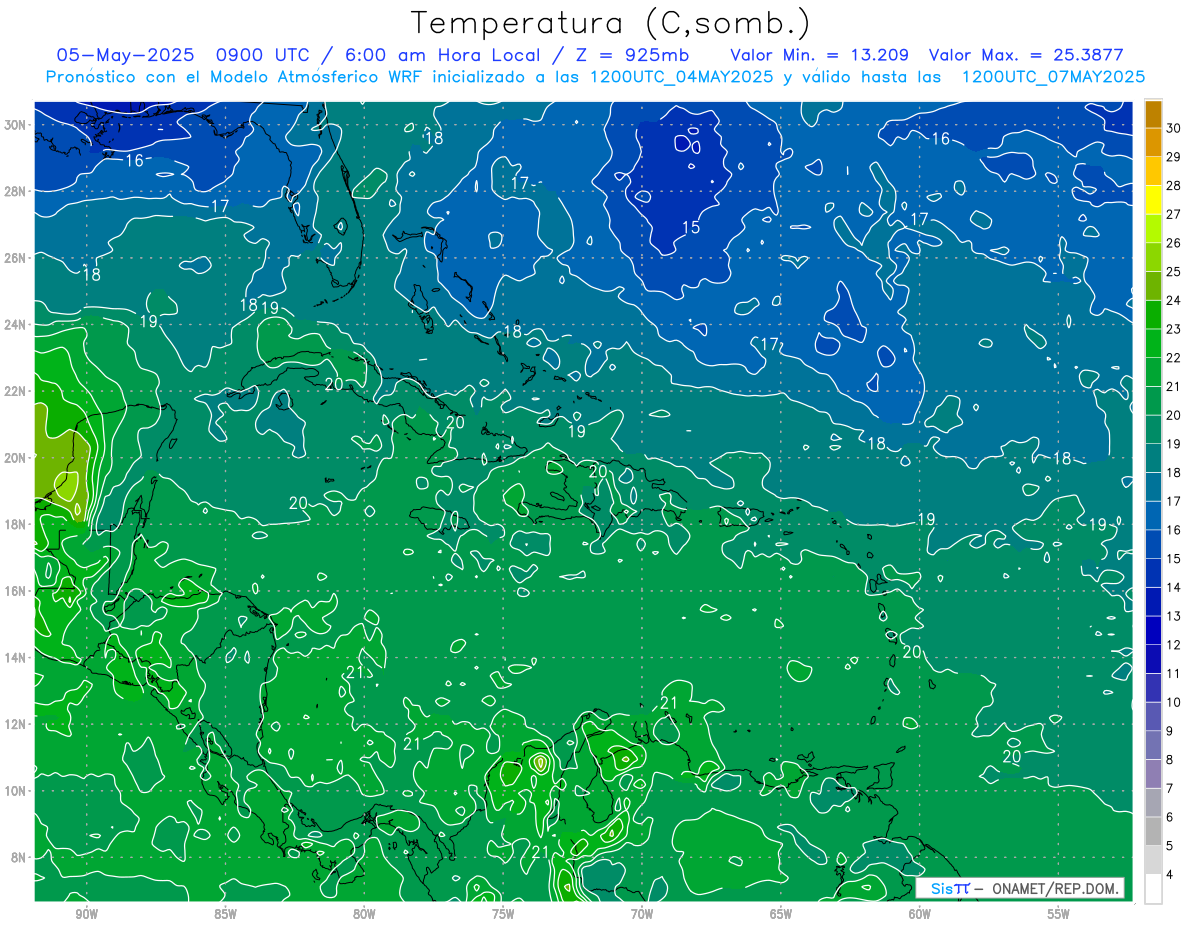
Task: Click the brown colorbar swatch above 30
Action: 1153,114
